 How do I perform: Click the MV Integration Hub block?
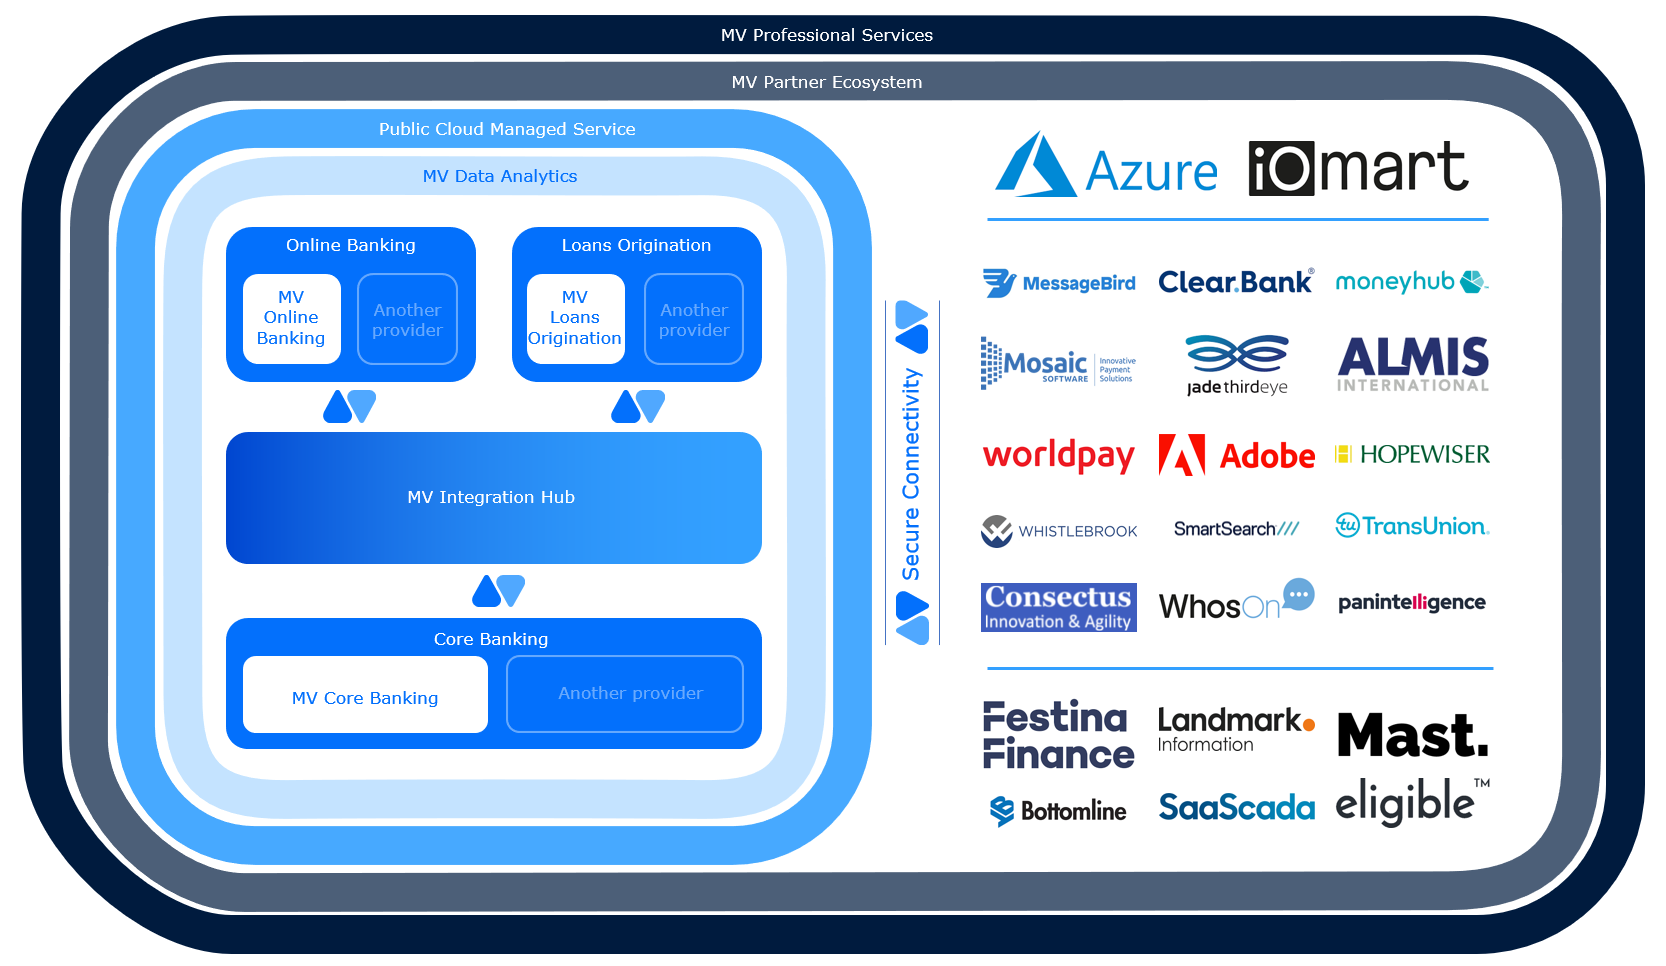(493, 497)
